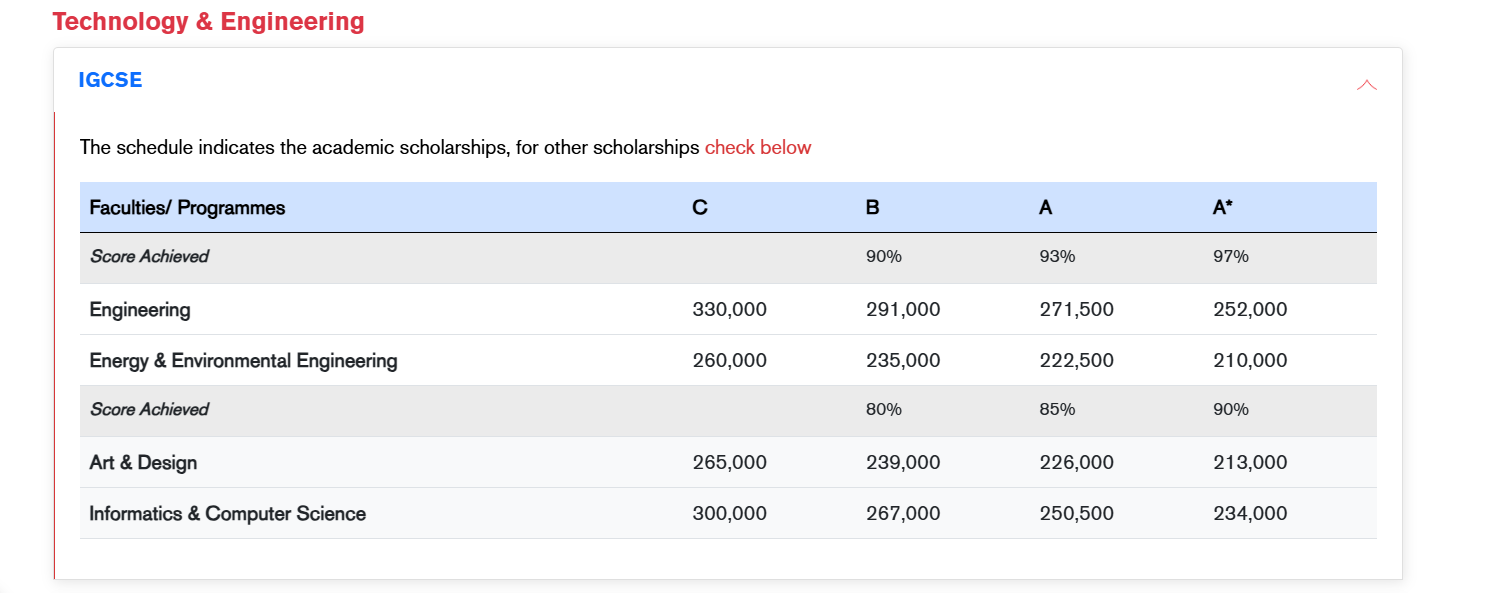This screenshot has height=593, width=1507.
Task: Click the C grade column header
Action: pos(700,208)
